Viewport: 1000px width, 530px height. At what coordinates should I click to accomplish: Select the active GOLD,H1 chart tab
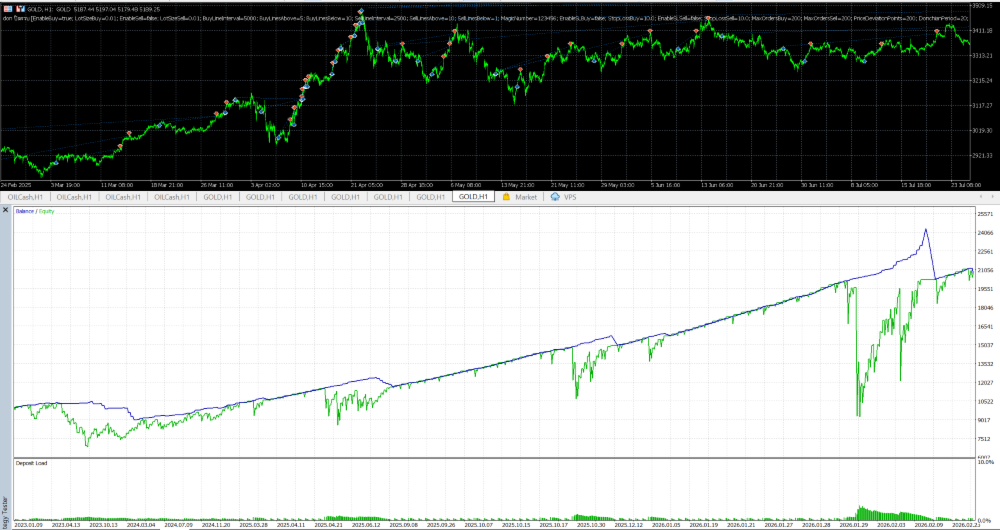click(x=474, y=197)
